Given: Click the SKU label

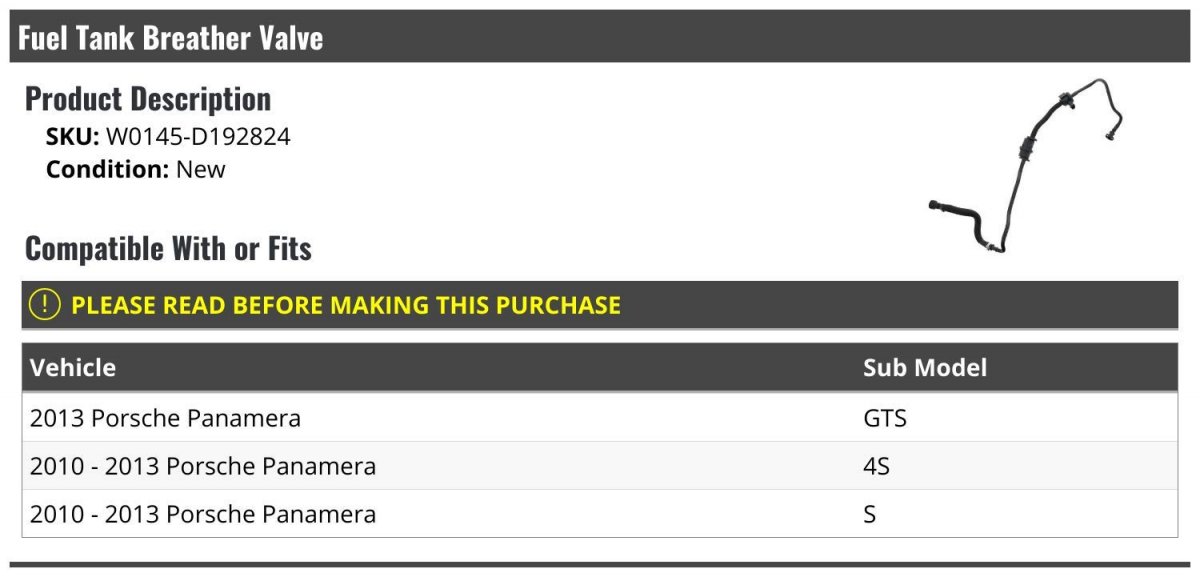Looking at the screenshot, I should point(73,137).
